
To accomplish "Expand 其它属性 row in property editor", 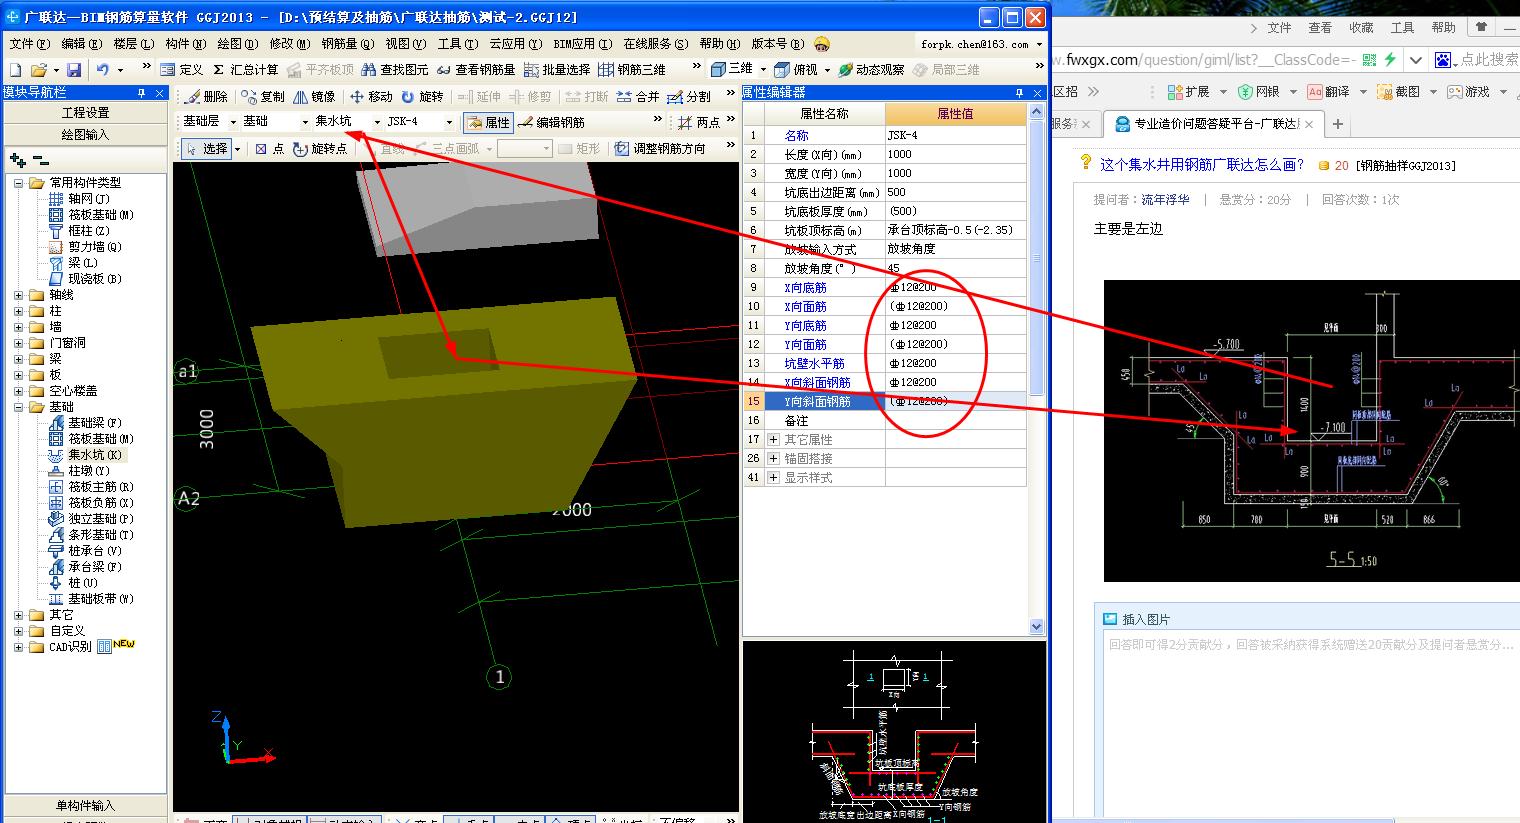I will [774, 440].
